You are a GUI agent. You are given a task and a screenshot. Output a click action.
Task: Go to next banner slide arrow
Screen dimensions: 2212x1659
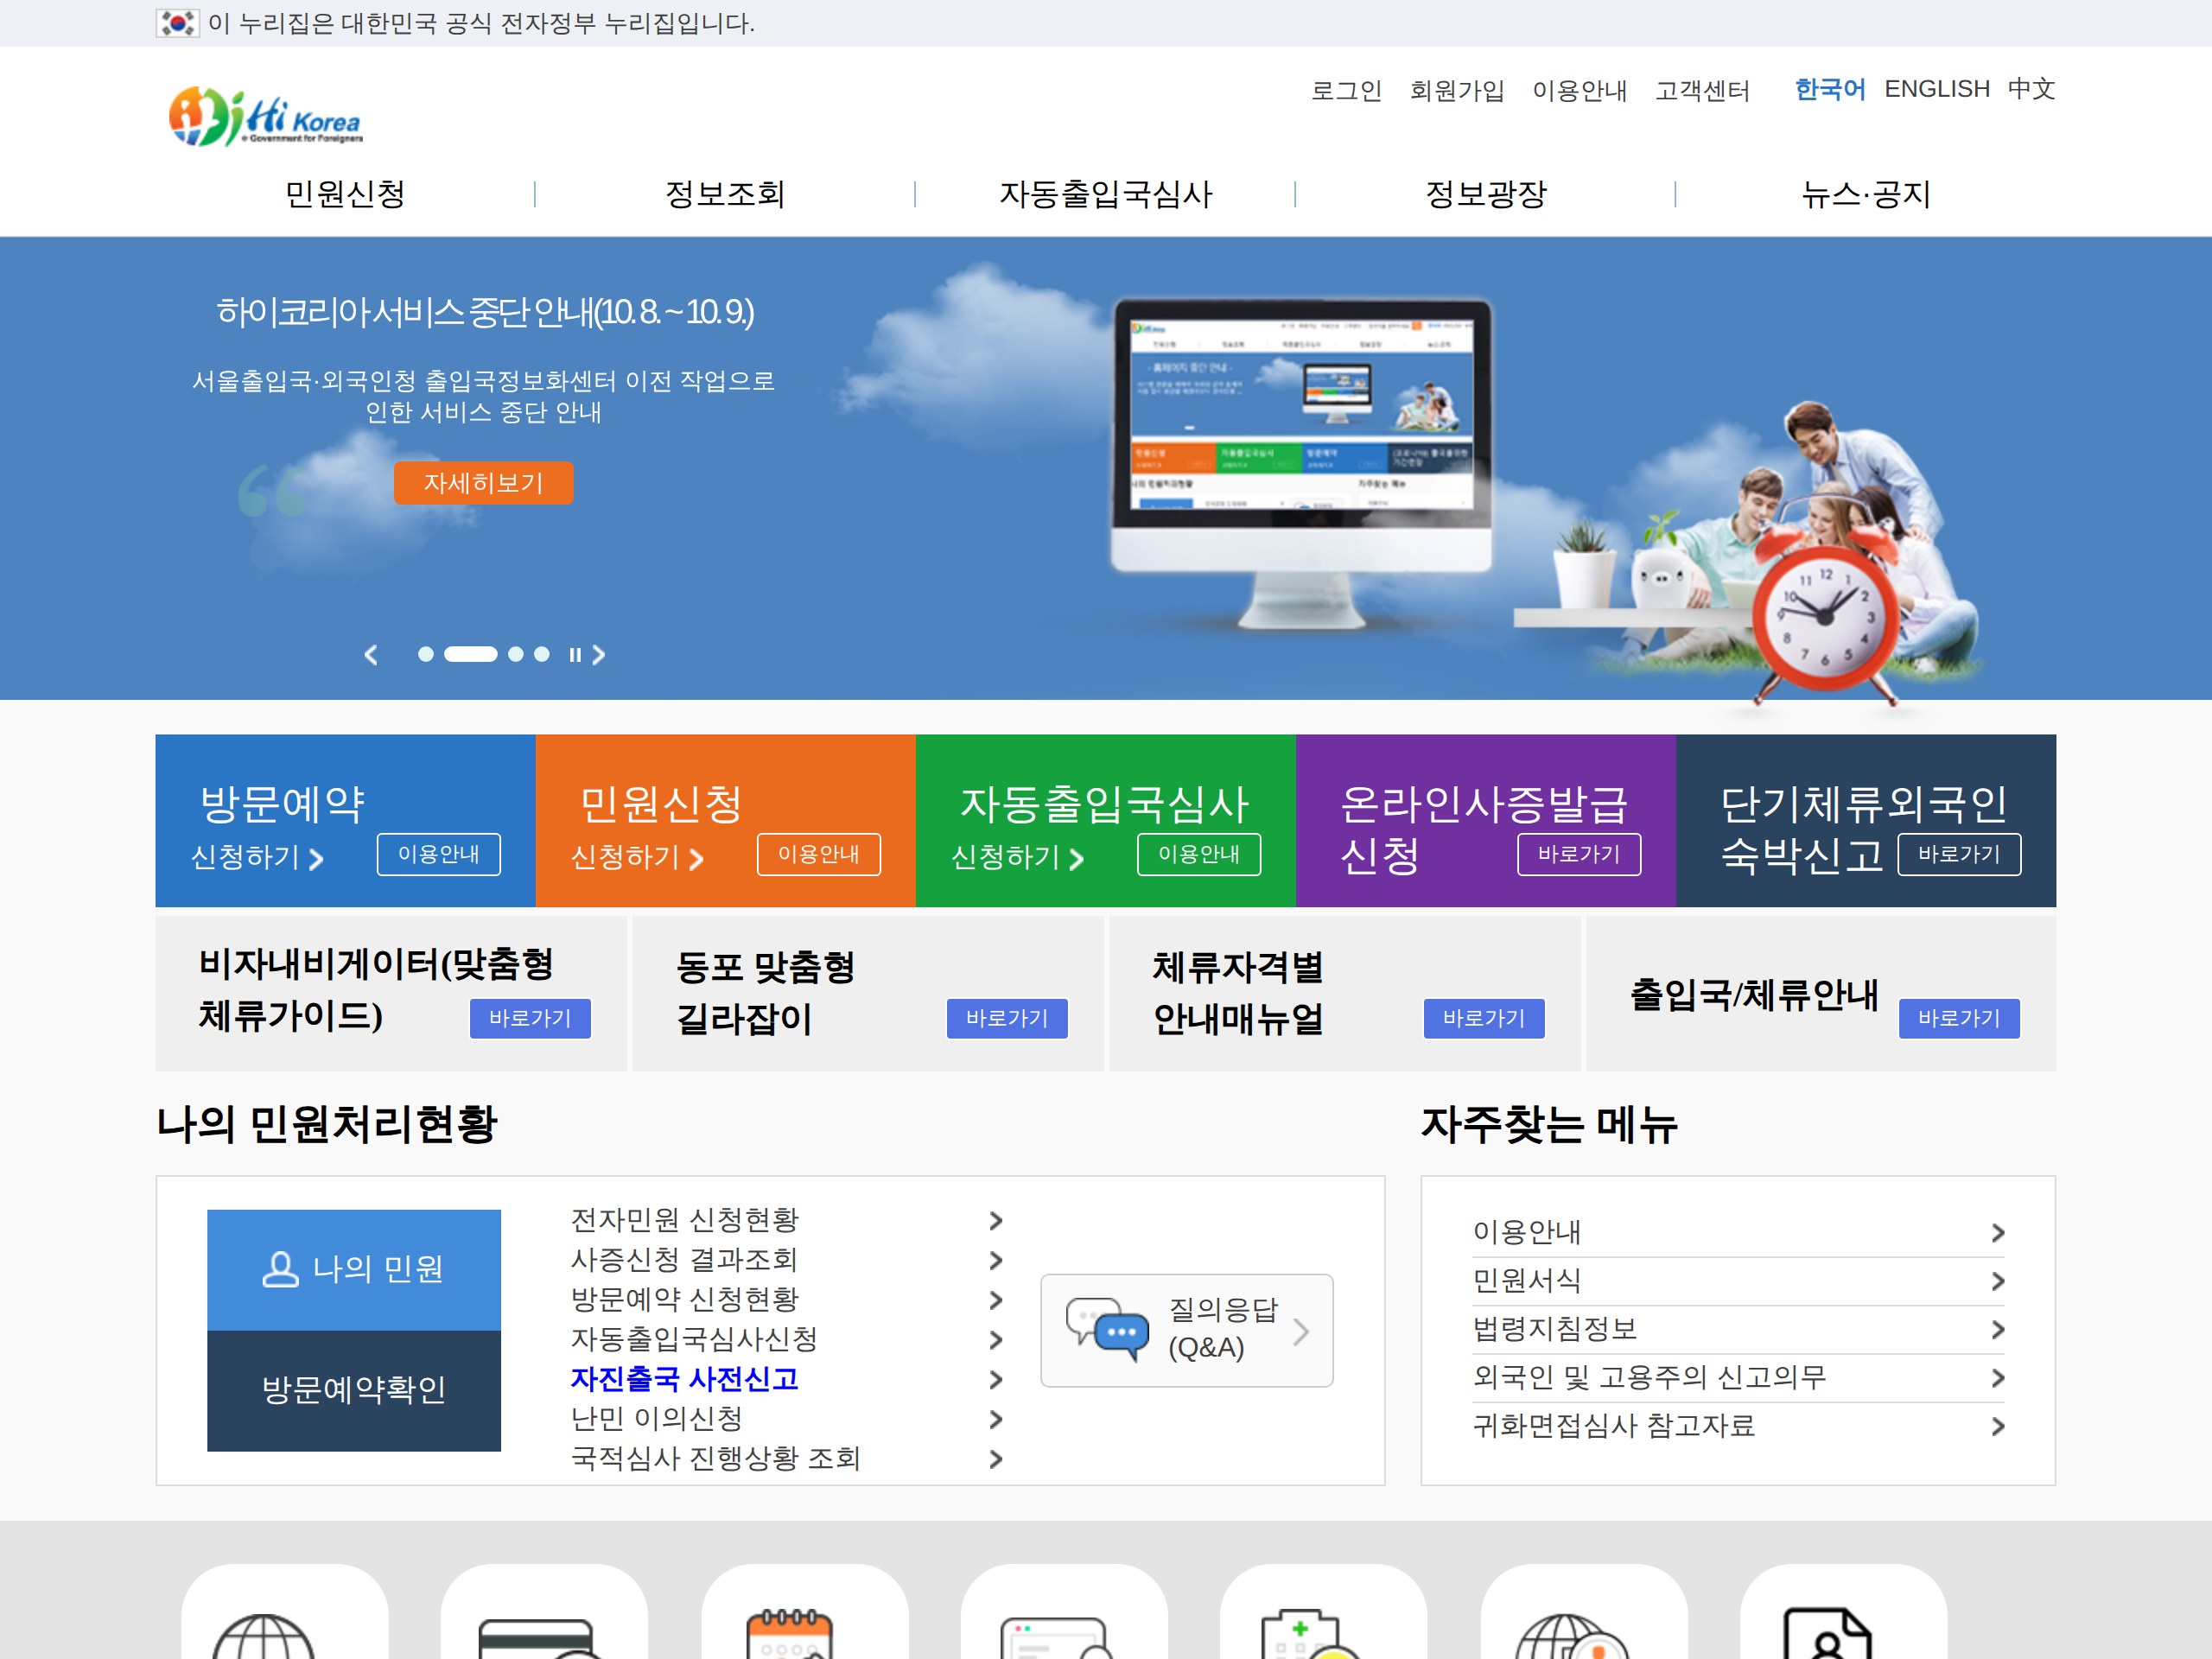click(598, 655)
